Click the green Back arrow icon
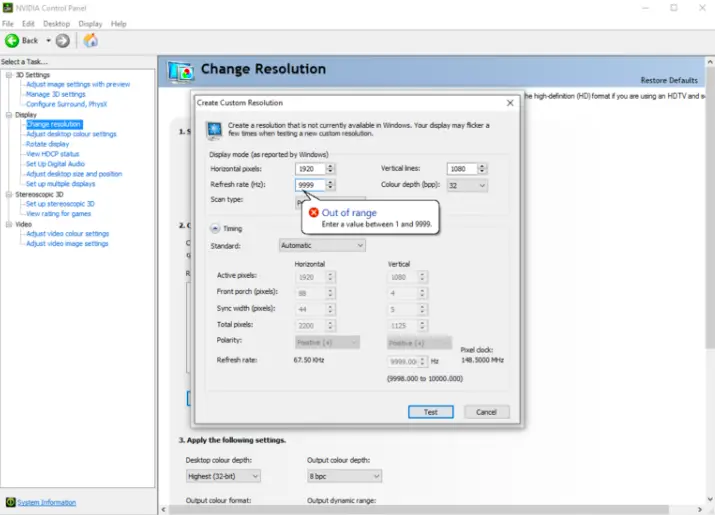The height and width of the screenshot is (515, 715). coord(12,41)
